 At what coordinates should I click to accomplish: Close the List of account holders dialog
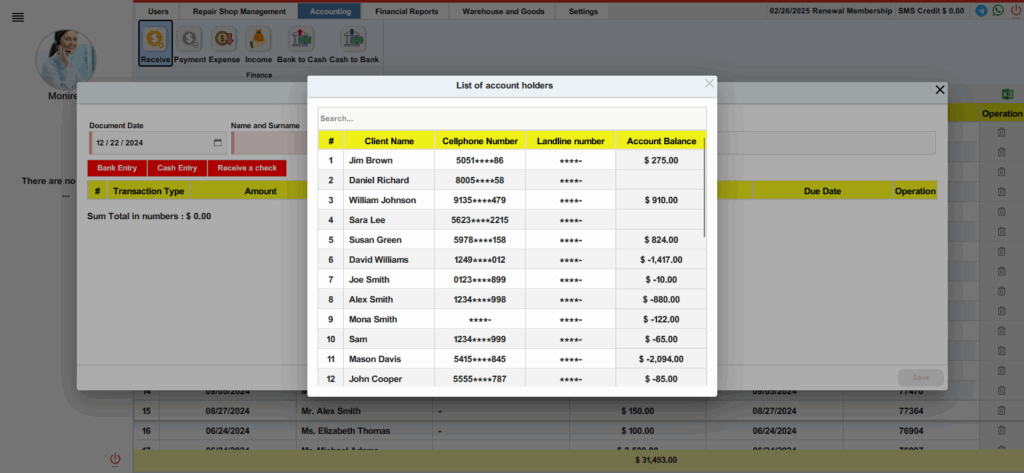pyautogui.click(x=709, y=84)
